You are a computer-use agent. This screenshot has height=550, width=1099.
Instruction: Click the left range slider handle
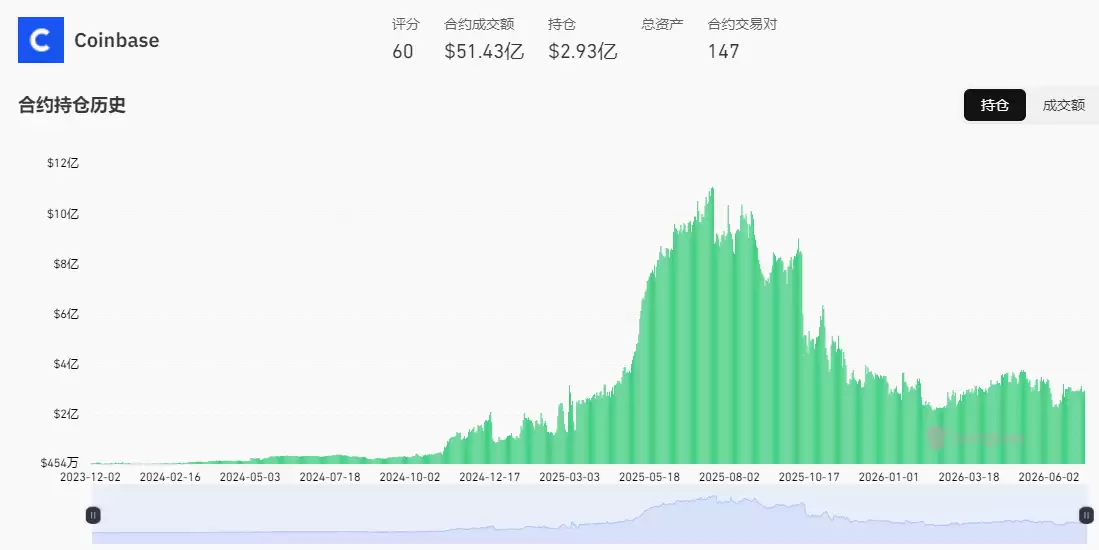93,516
